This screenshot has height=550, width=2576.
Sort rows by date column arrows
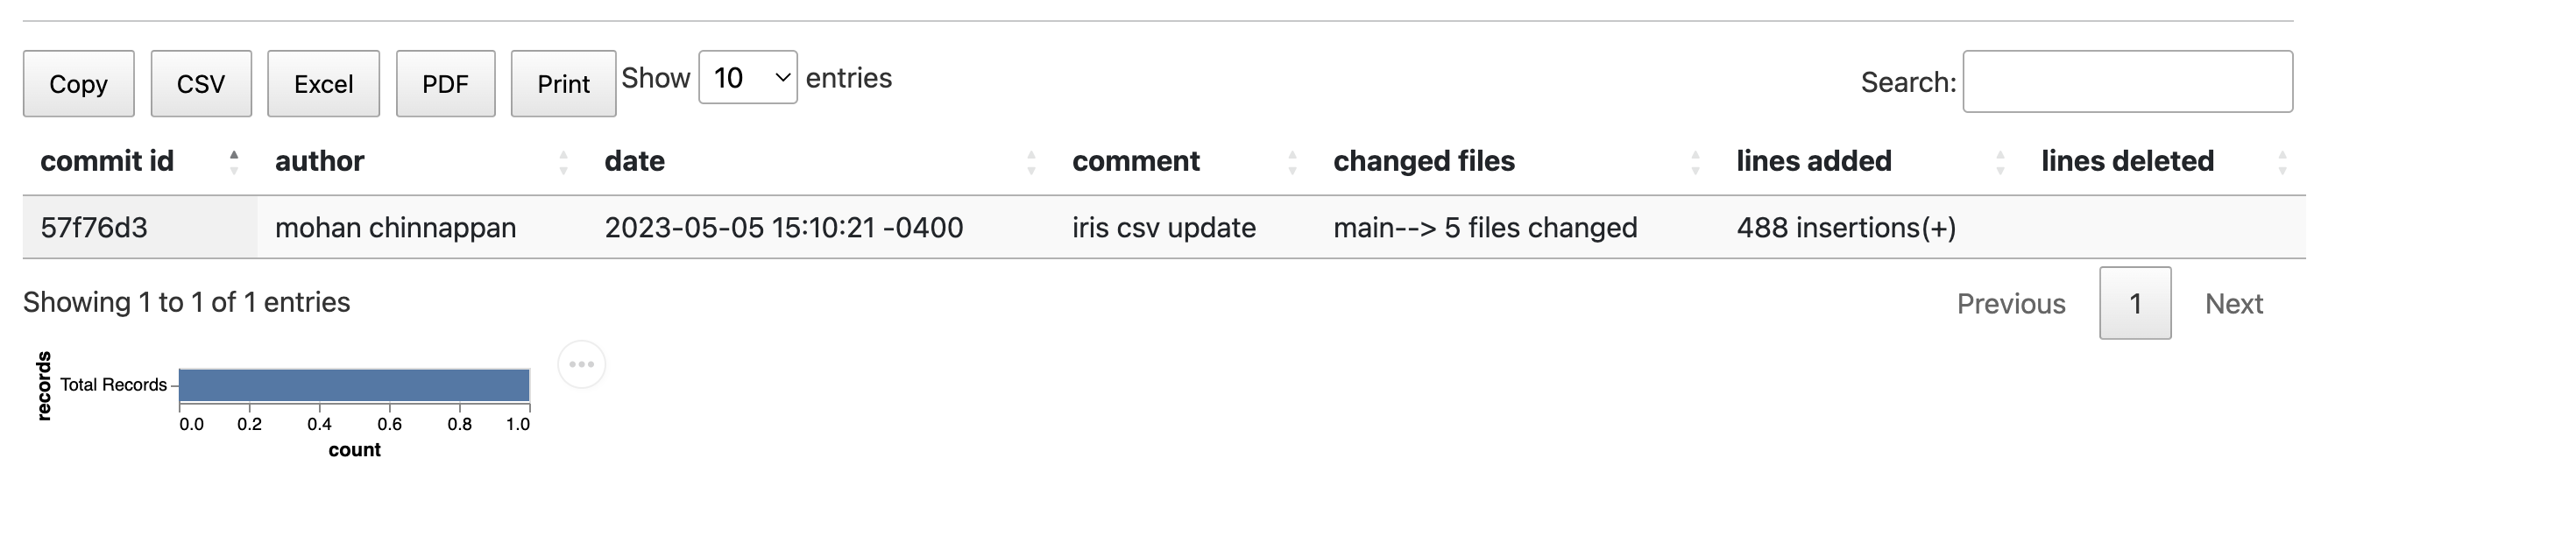click(x=1031, y=162)
